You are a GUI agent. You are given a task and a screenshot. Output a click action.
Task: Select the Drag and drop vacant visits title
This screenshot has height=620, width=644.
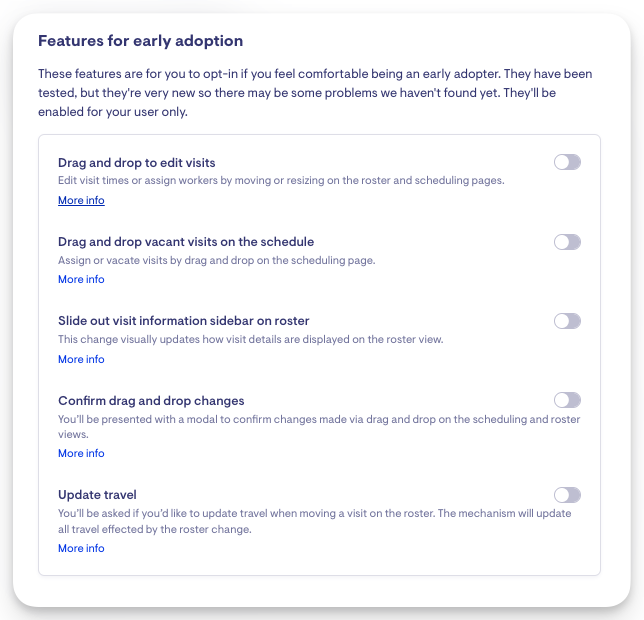[x=186, y=242]
